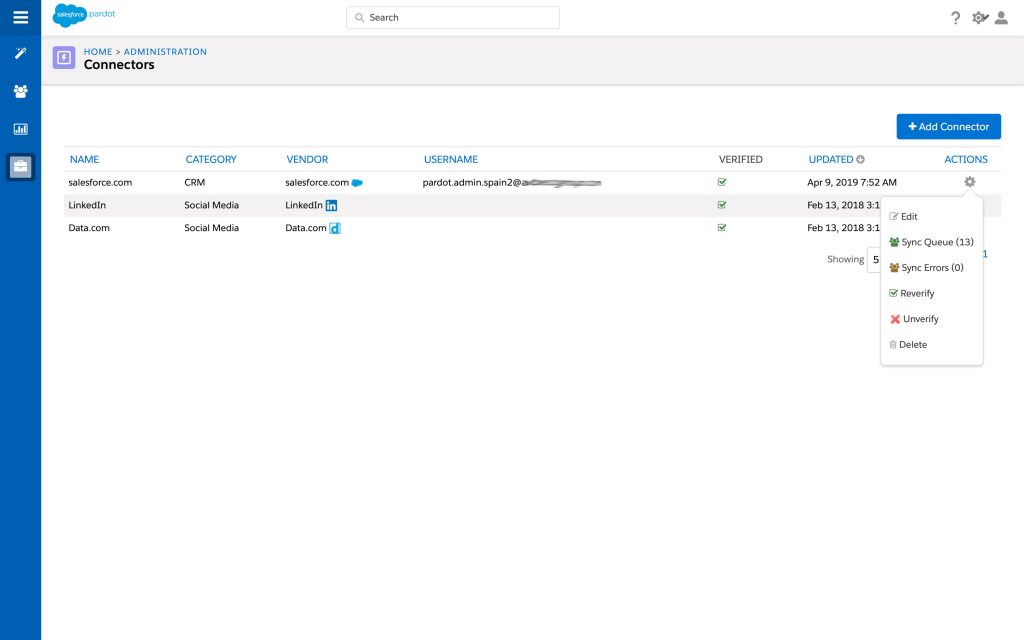The image size is (1024, 640).
Task: Choose Edit from the actions menu
Action: 903,216
